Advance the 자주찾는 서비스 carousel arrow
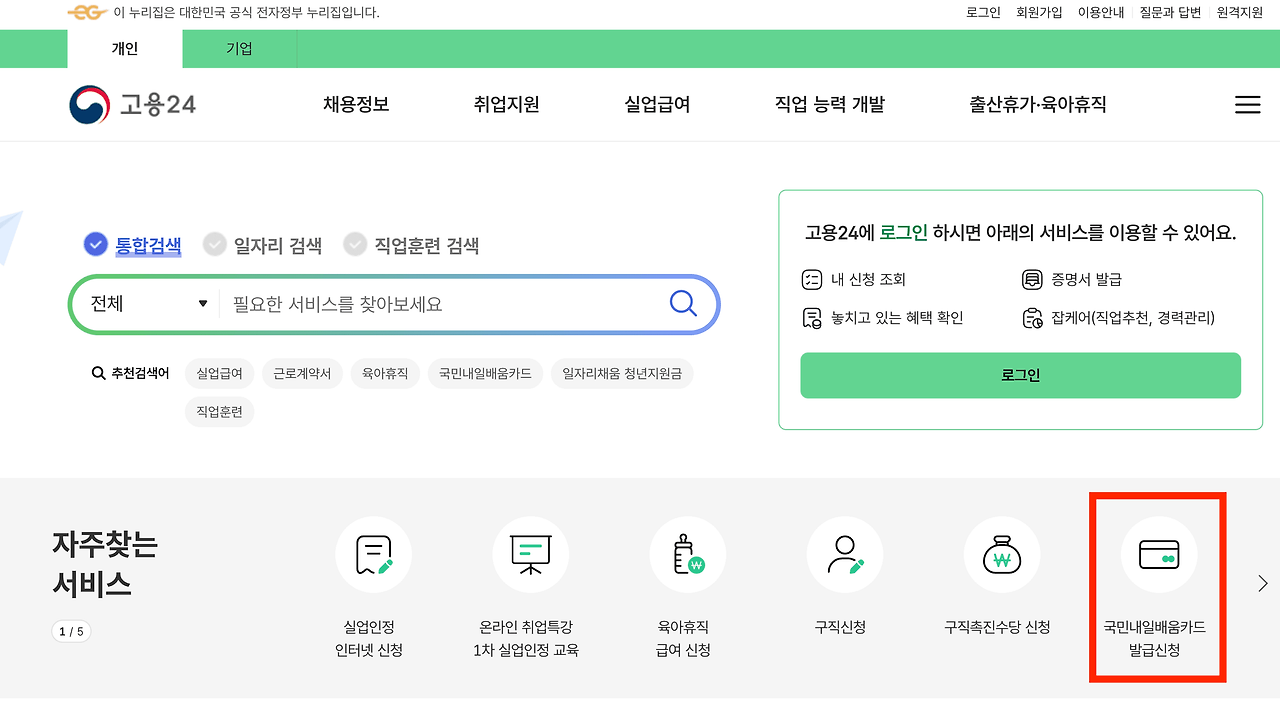Image resolution: width=1280 pixels, height=704 pixels. coord(1261,583)
